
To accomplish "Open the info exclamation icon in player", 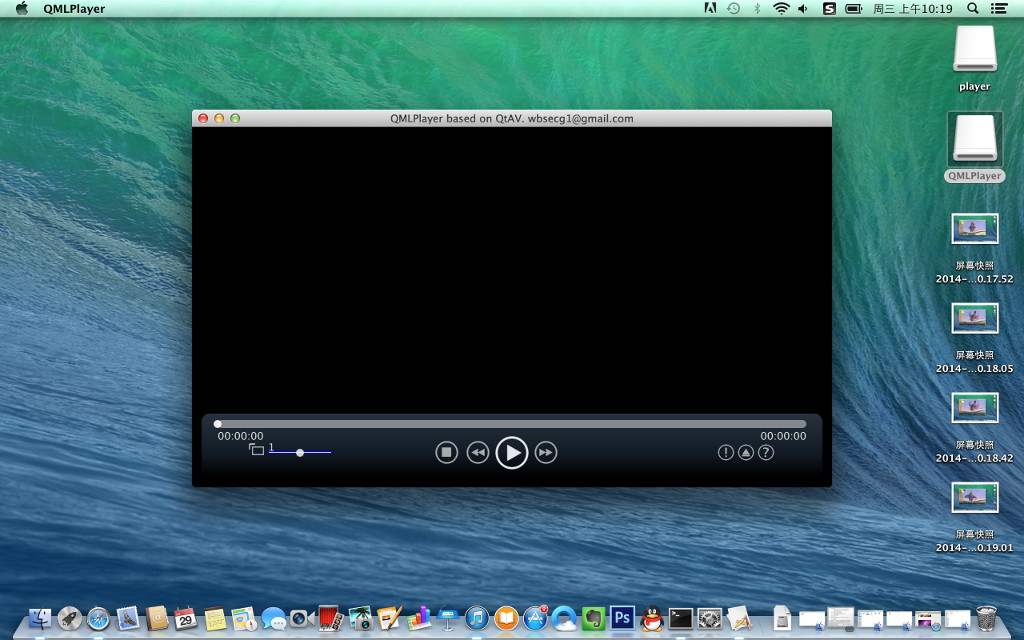I will [x=726, y=452].
